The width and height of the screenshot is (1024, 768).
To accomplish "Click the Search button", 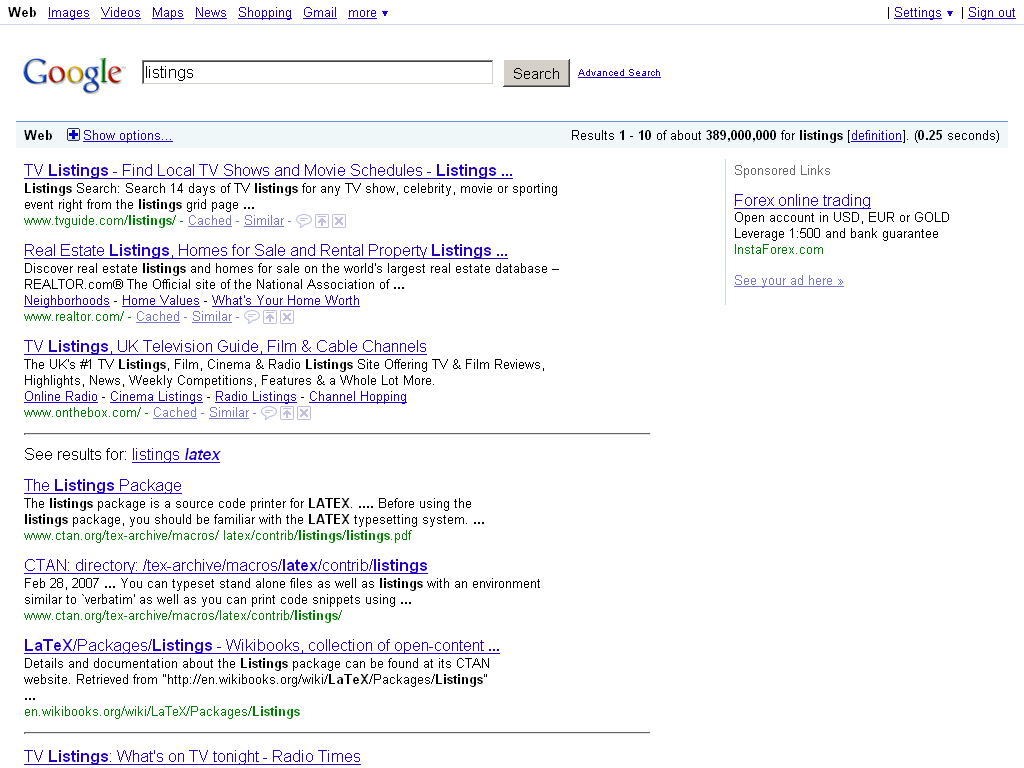I will pyautogui.click(x=536, y=73).
